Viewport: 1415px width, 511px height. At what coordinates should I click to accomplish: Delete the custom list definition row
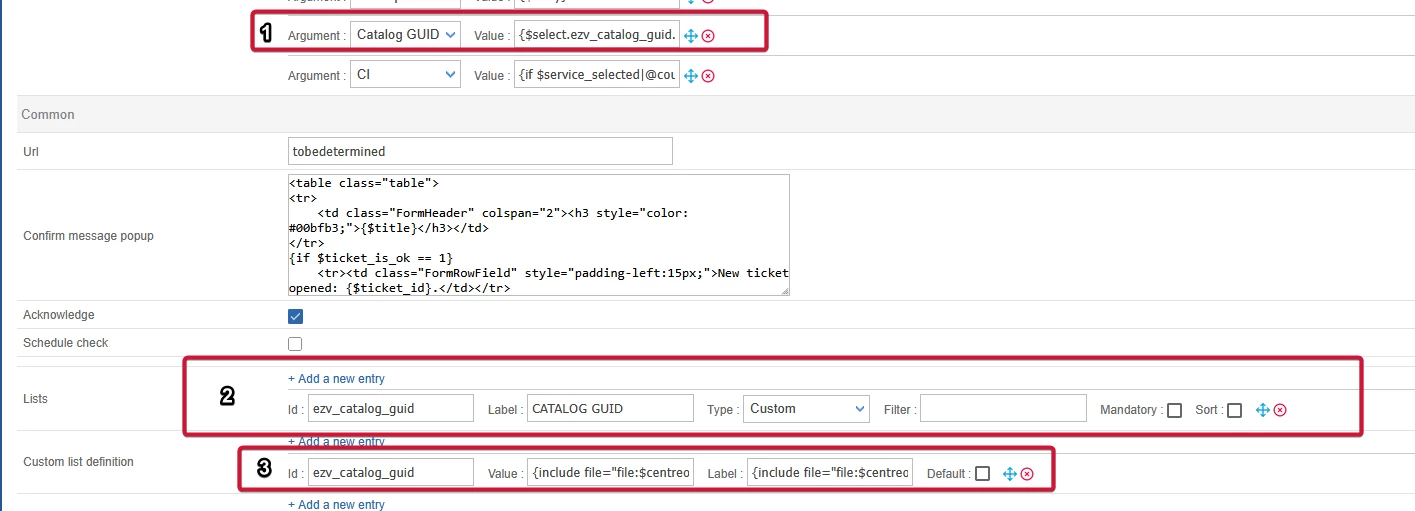pyautogui.click(x=1027, y=473)
